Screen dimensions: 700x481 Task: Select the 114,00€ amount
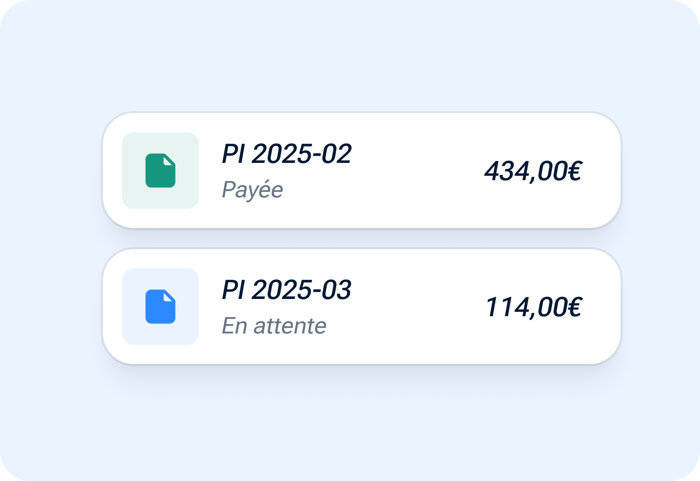pyautogui.click(x=533, y=307)
